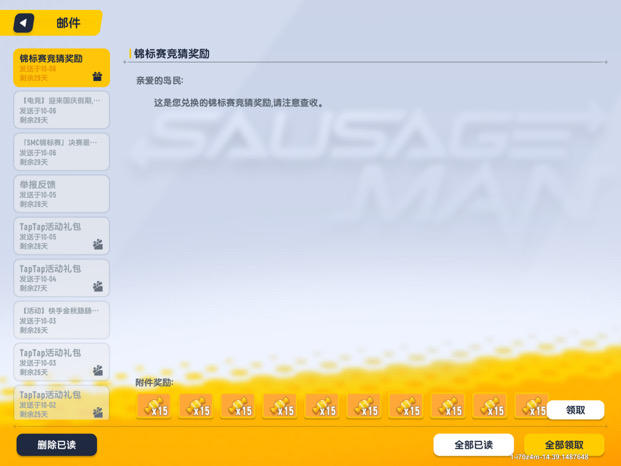Open TapTap活动礼包 mail sent 10-02
Viewport: 621px width, 466px height.
click(61, 403)
